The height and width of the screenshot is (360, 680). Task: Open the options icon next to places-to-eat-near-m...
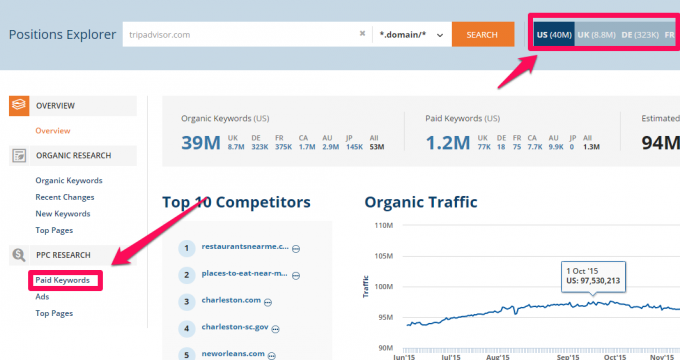tap(296, 276)
